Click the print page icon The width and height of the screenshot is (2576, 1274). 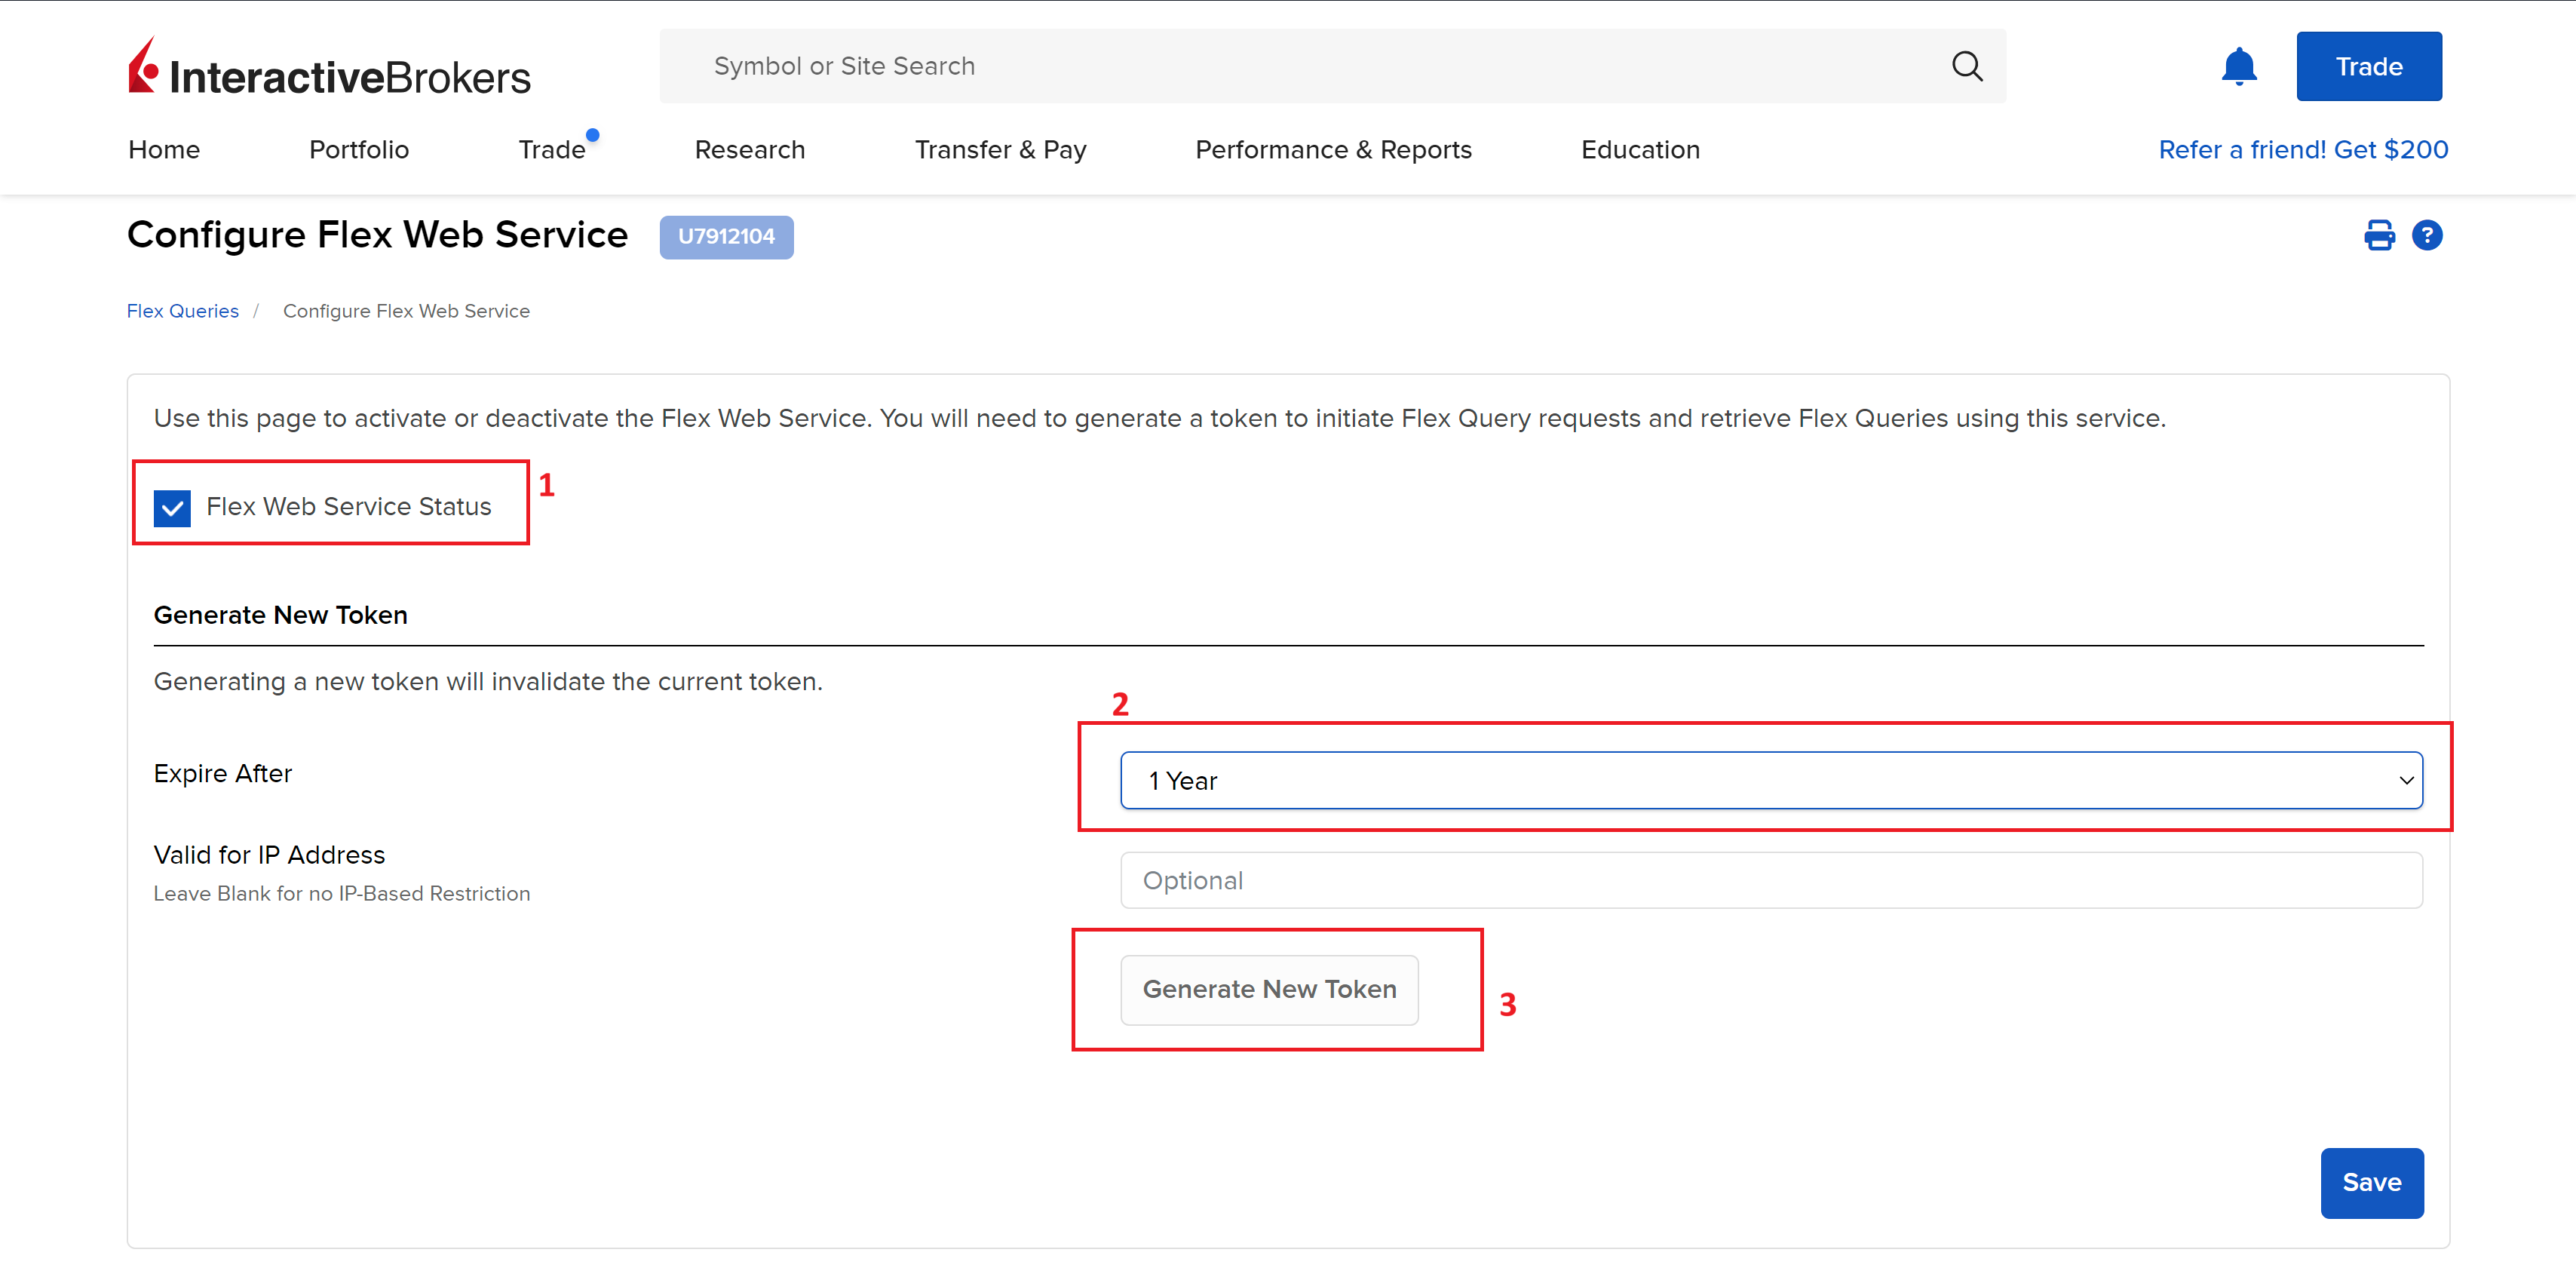2379,235
